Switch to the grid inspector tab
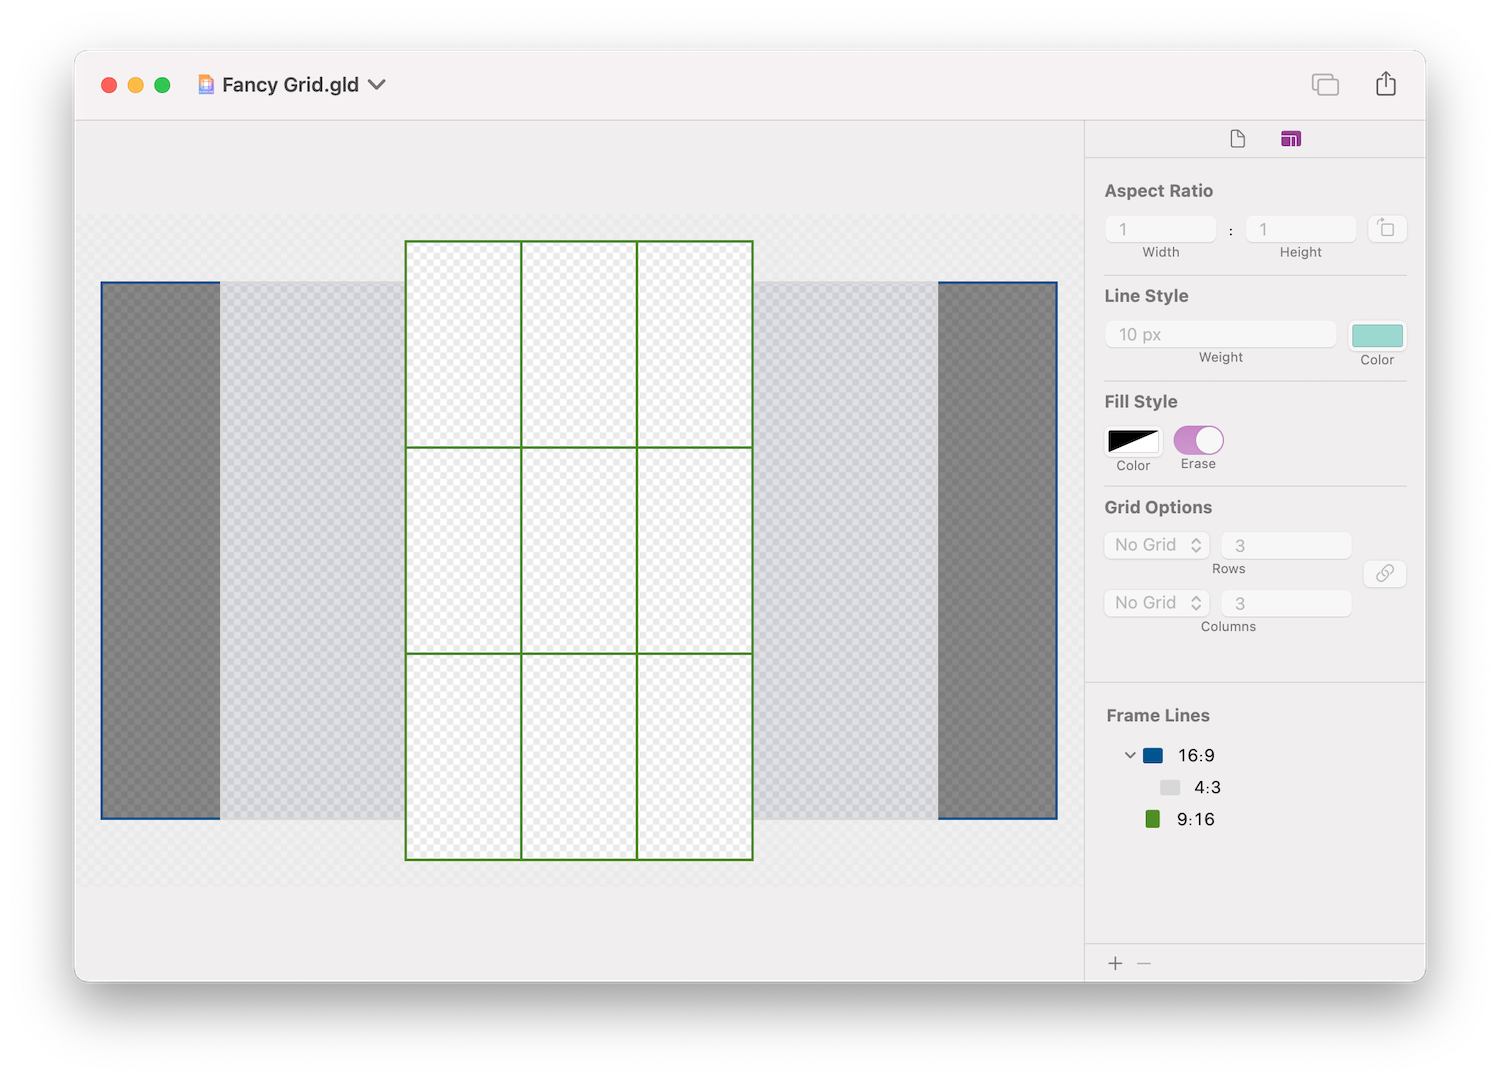This screenshot has height=1080, width=1500. 1291,139
